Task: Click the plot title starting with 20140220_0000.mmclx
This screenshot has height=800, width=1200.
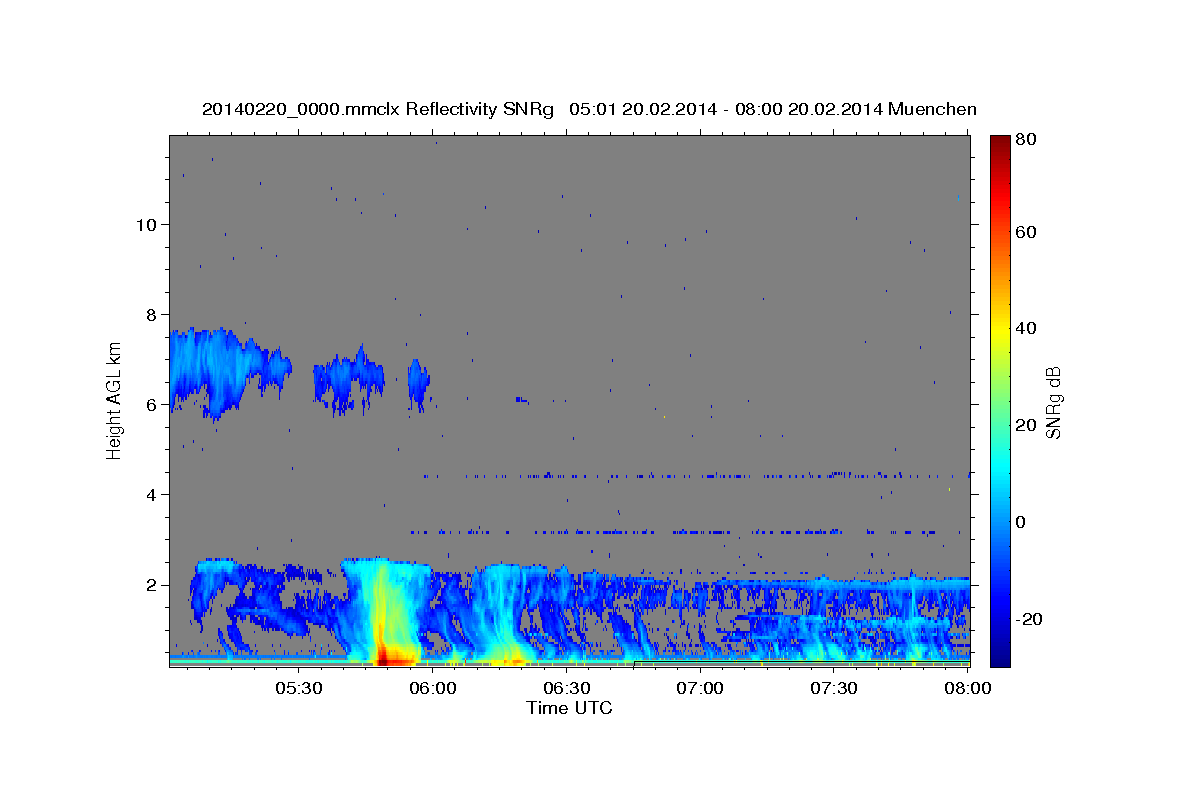Action: 589,109
